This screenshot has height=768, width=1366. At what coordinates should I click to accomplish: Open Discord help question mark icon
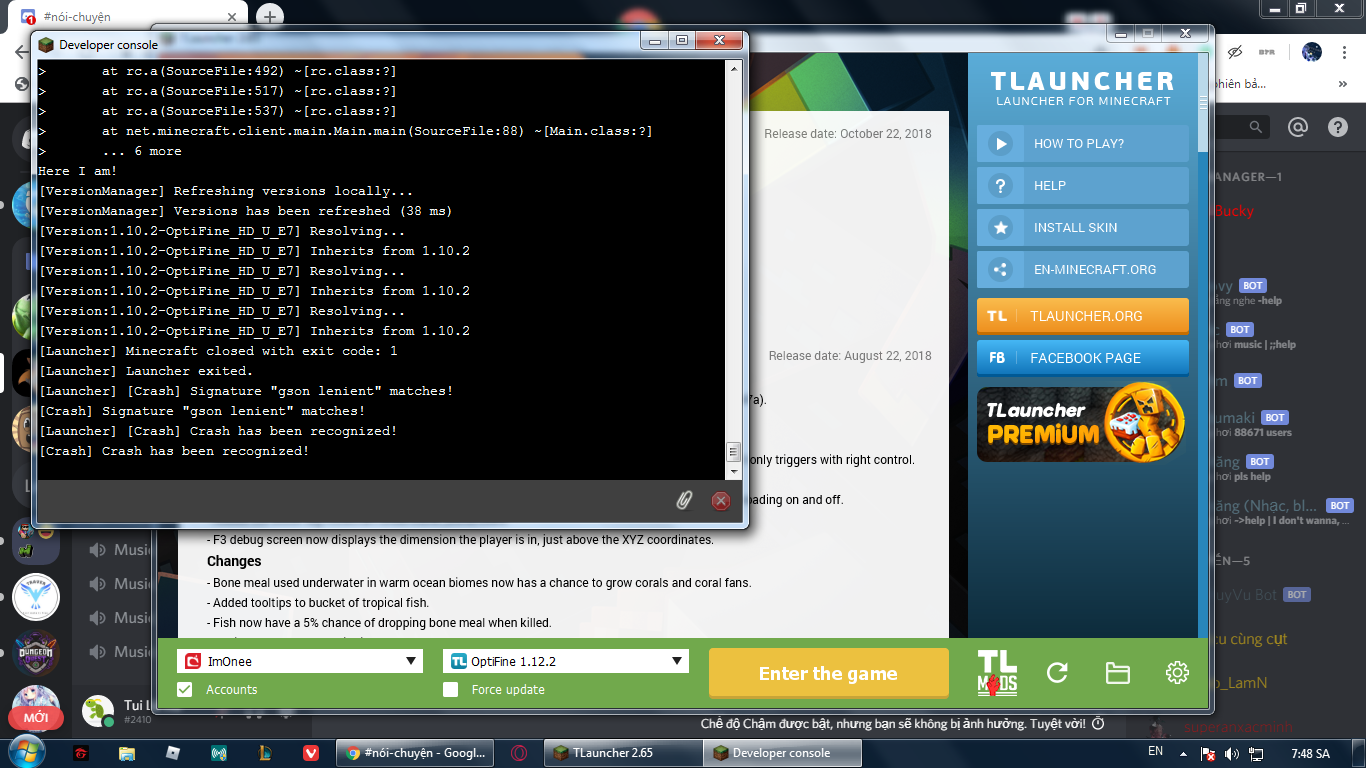pyautogui.click(x=1337, y=127)
